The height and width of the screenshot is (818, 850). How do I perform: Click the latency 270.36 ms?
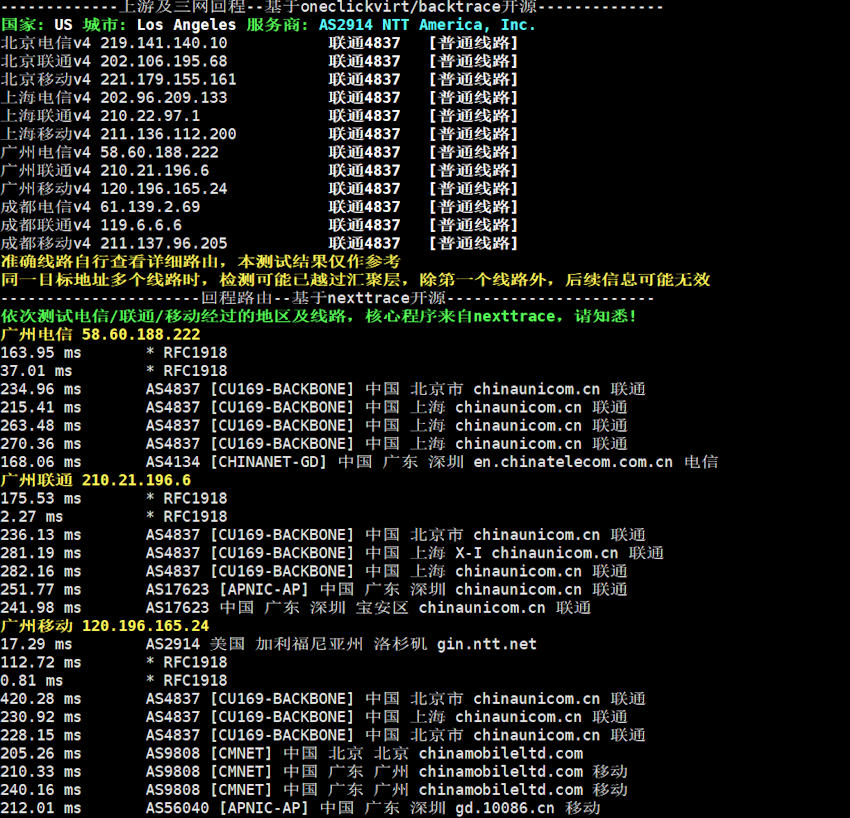(41, 443)
